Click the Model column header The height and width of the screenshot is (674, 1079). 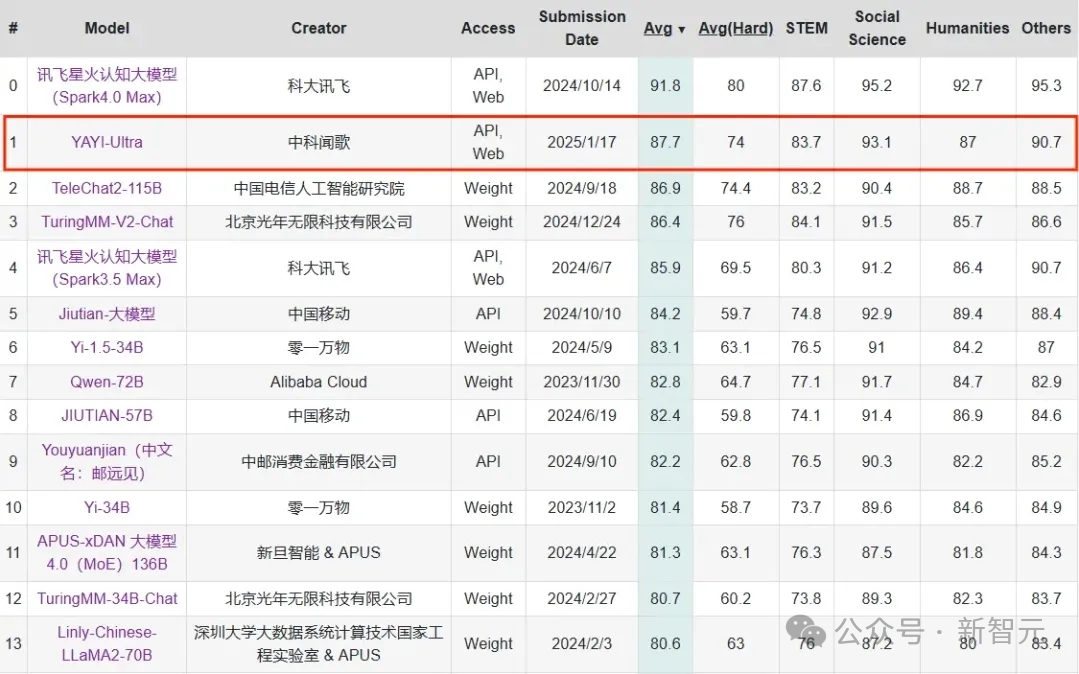107,28
